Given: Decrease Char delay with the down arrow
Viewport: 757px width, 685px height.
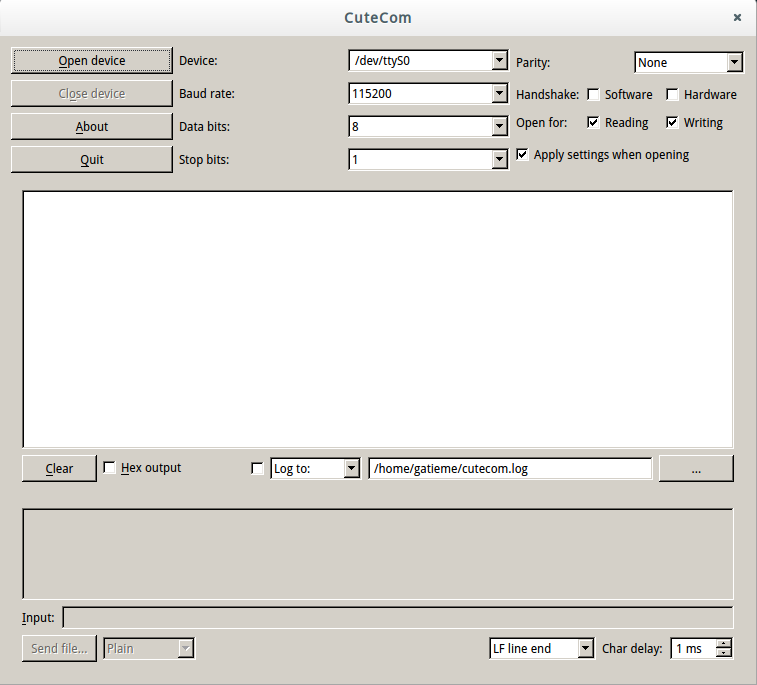Looking at the screenshot, I should (724, 653).
